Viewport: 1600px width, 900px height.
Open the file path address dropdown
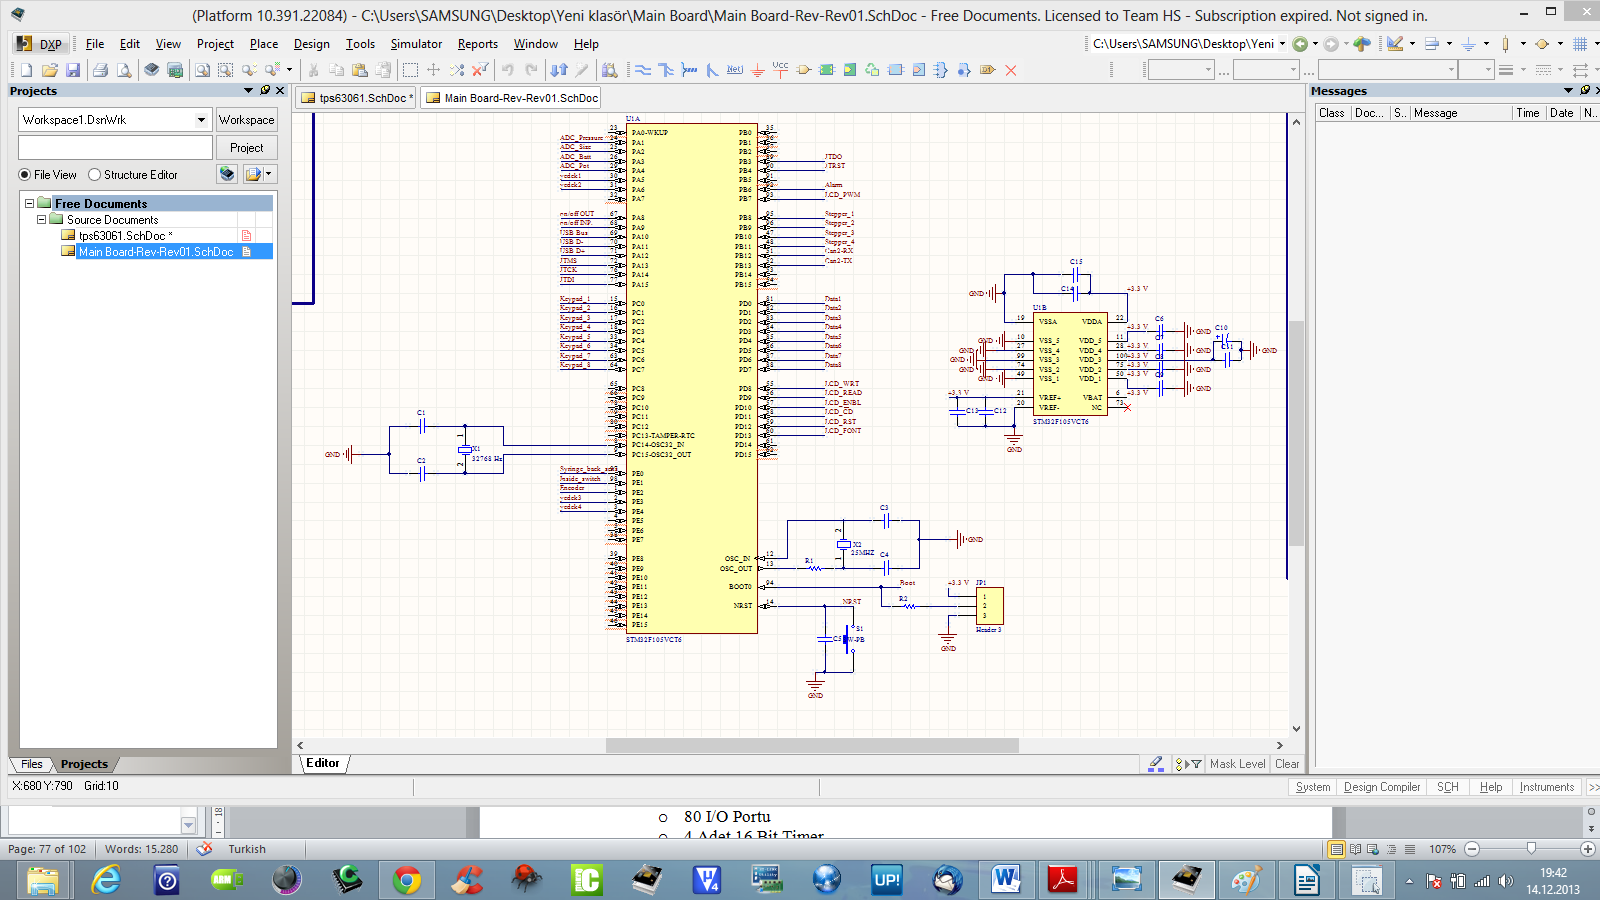point(1283,44)
